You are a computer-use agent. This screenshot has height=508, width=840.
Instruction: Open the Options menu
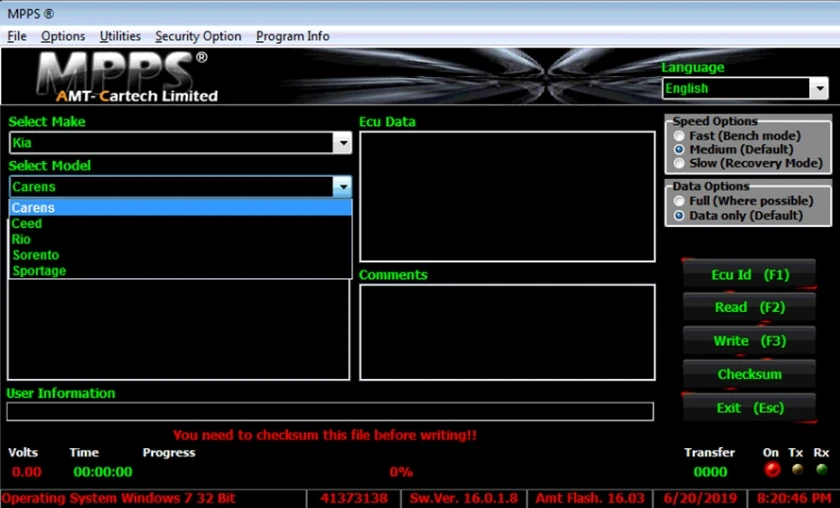[x=63, y=36]
